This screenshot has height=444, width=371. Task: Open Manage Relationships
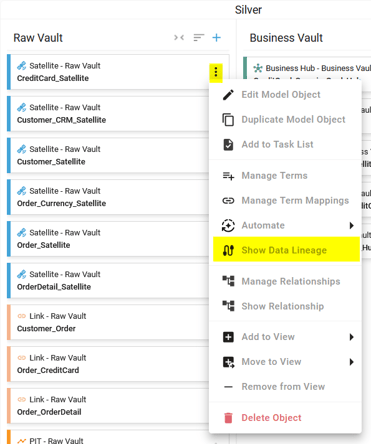point(291,281)
